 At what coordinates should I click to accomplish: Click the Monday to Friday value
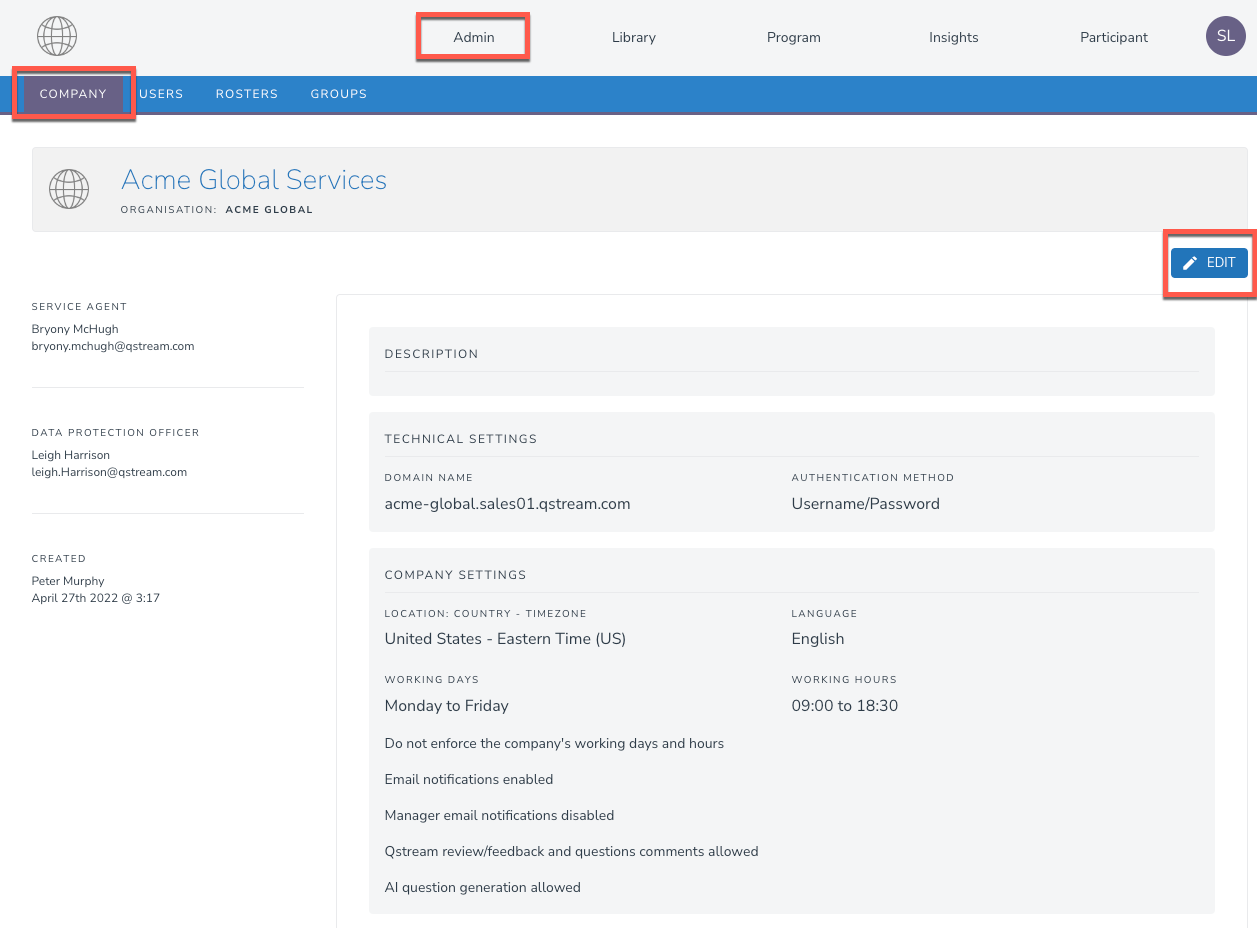(x=447, y=706)
